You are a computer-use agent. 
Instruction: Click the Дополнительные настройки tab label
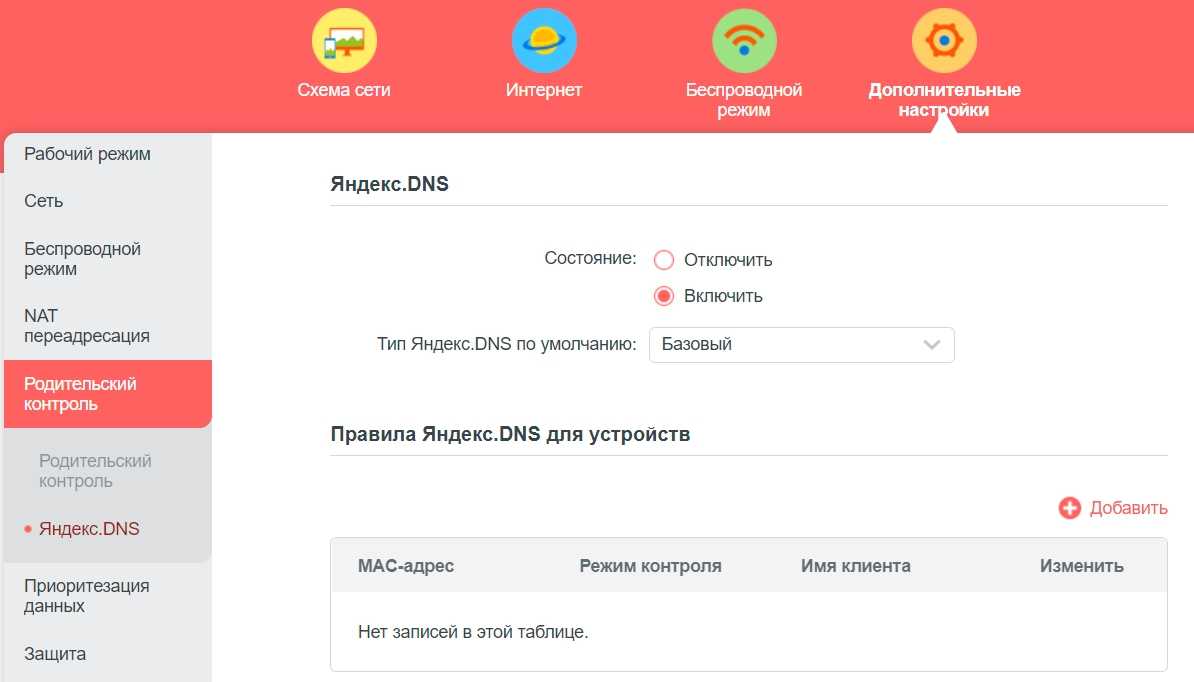pyautogui.click(x=944, y=100)
